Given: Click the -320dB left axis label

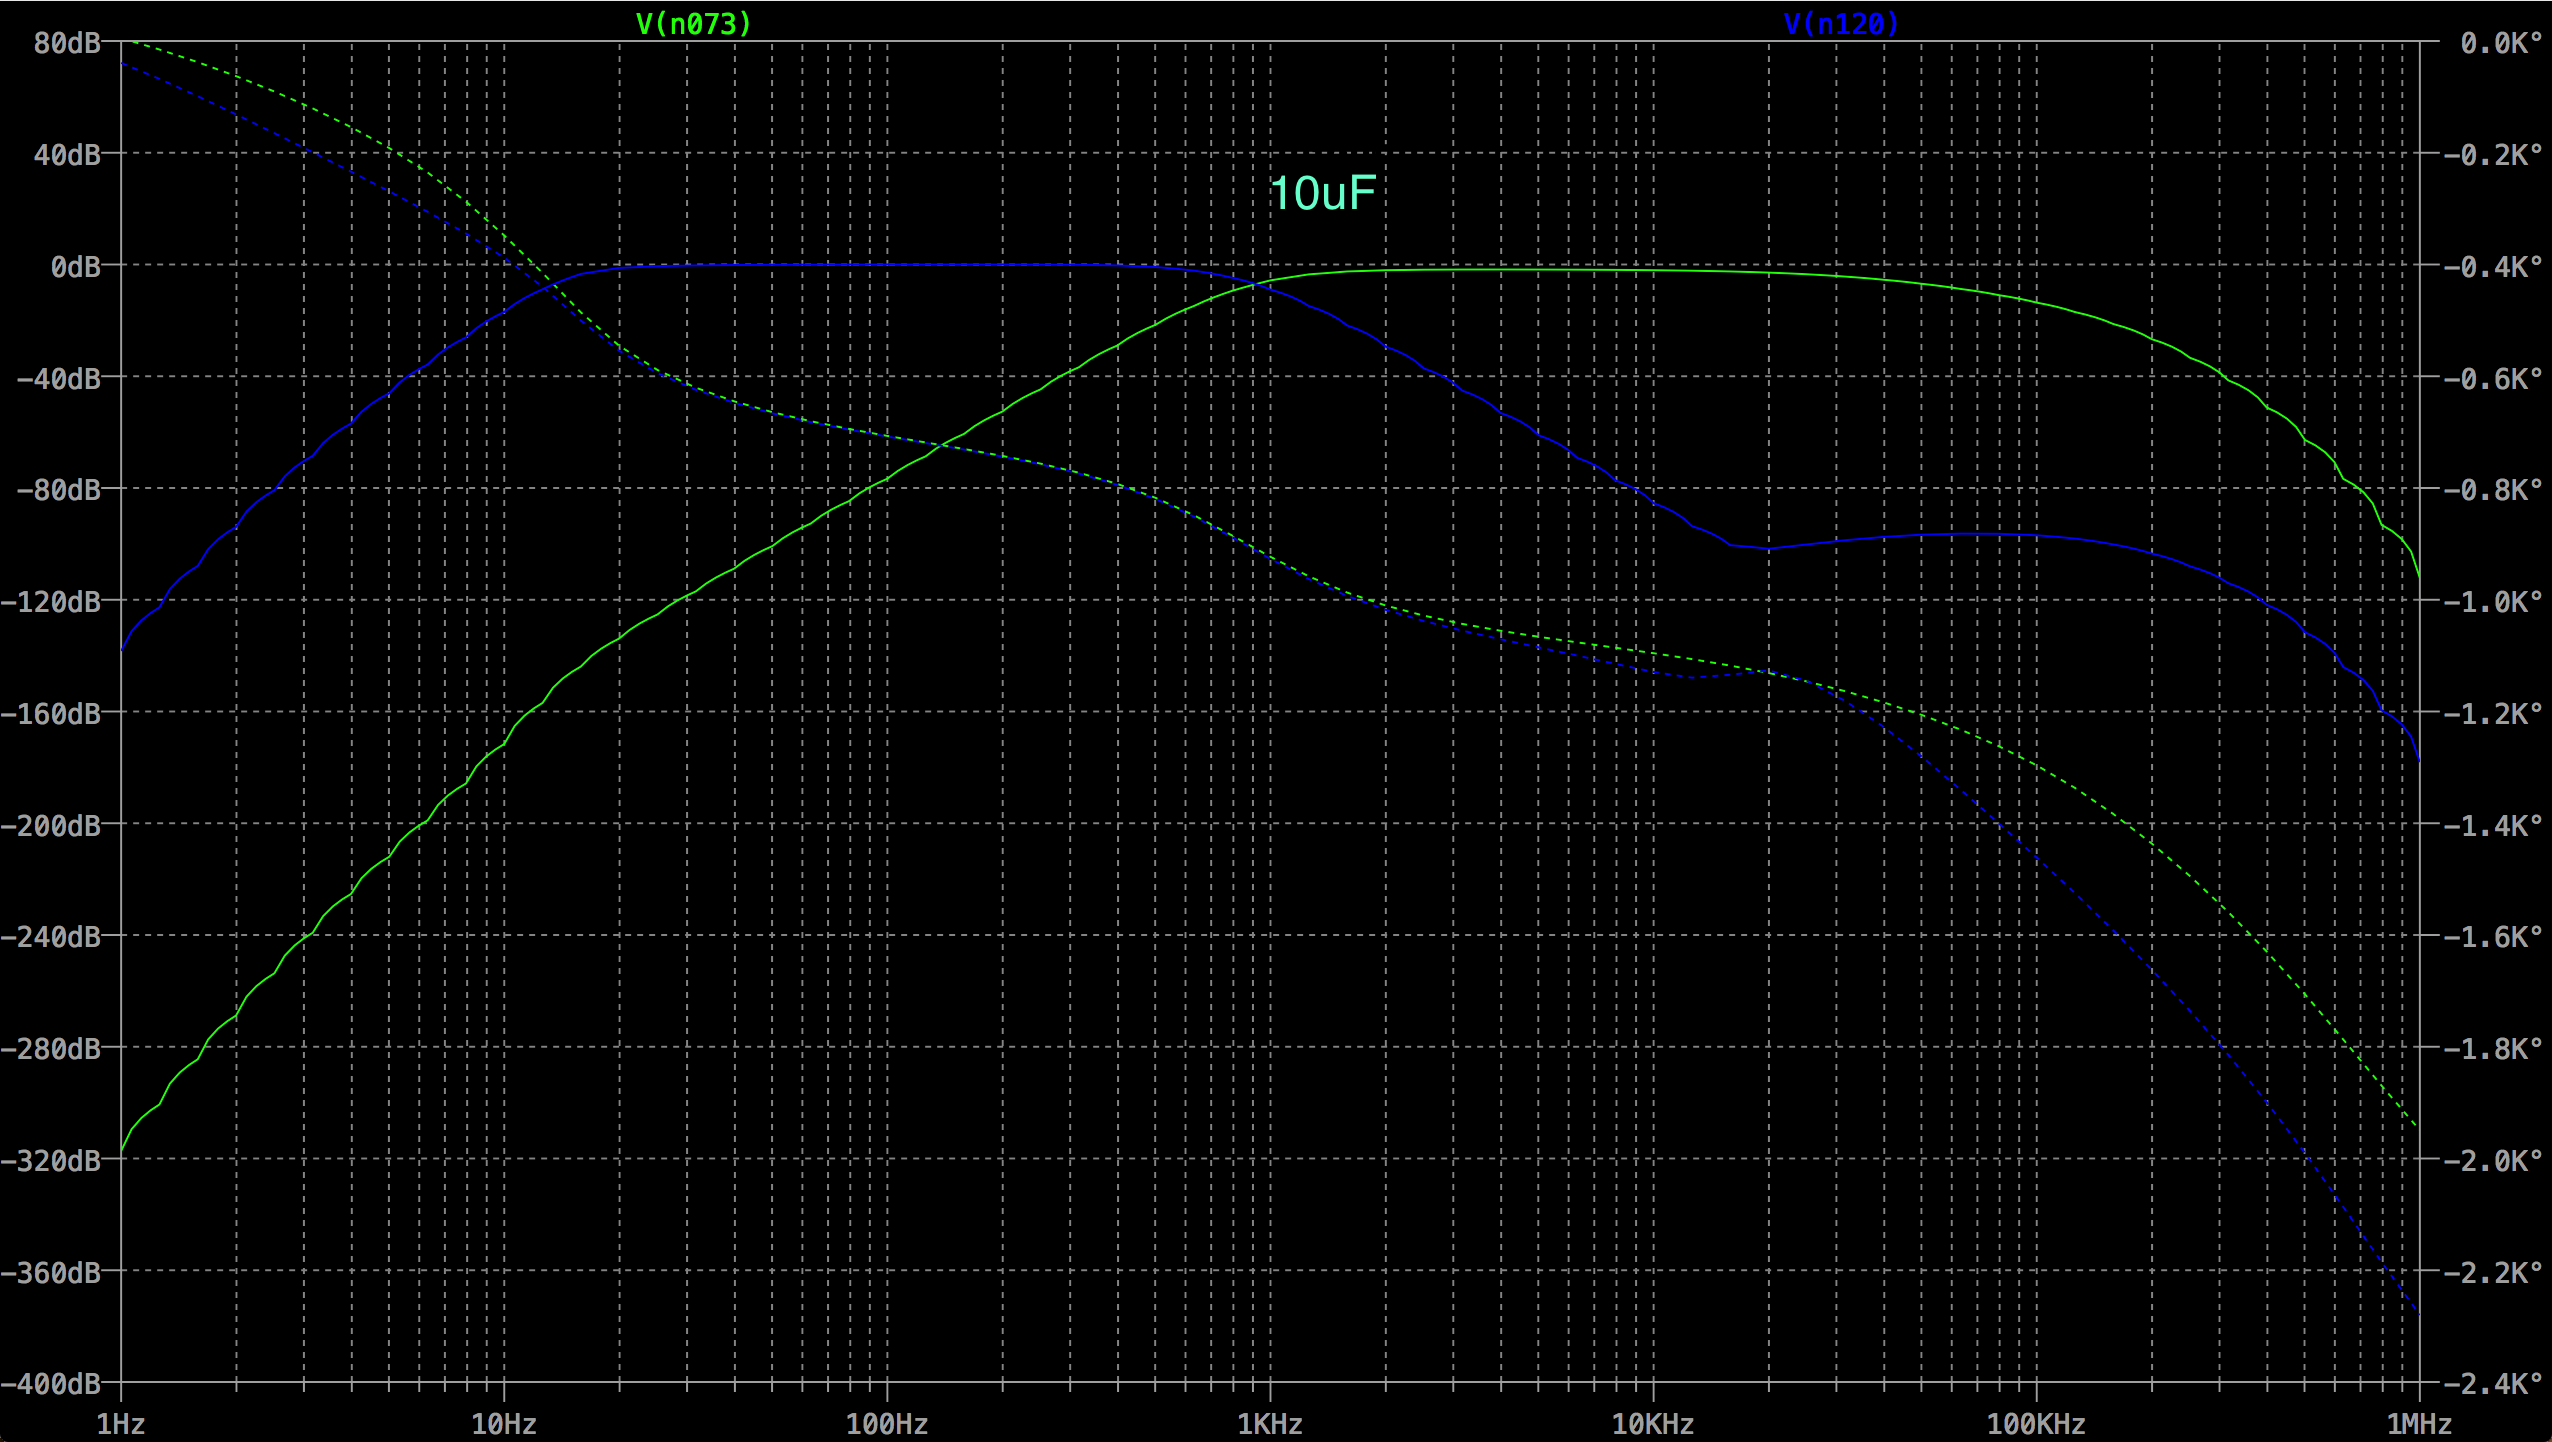Looking at the screenshot, I should [51, 1161].
